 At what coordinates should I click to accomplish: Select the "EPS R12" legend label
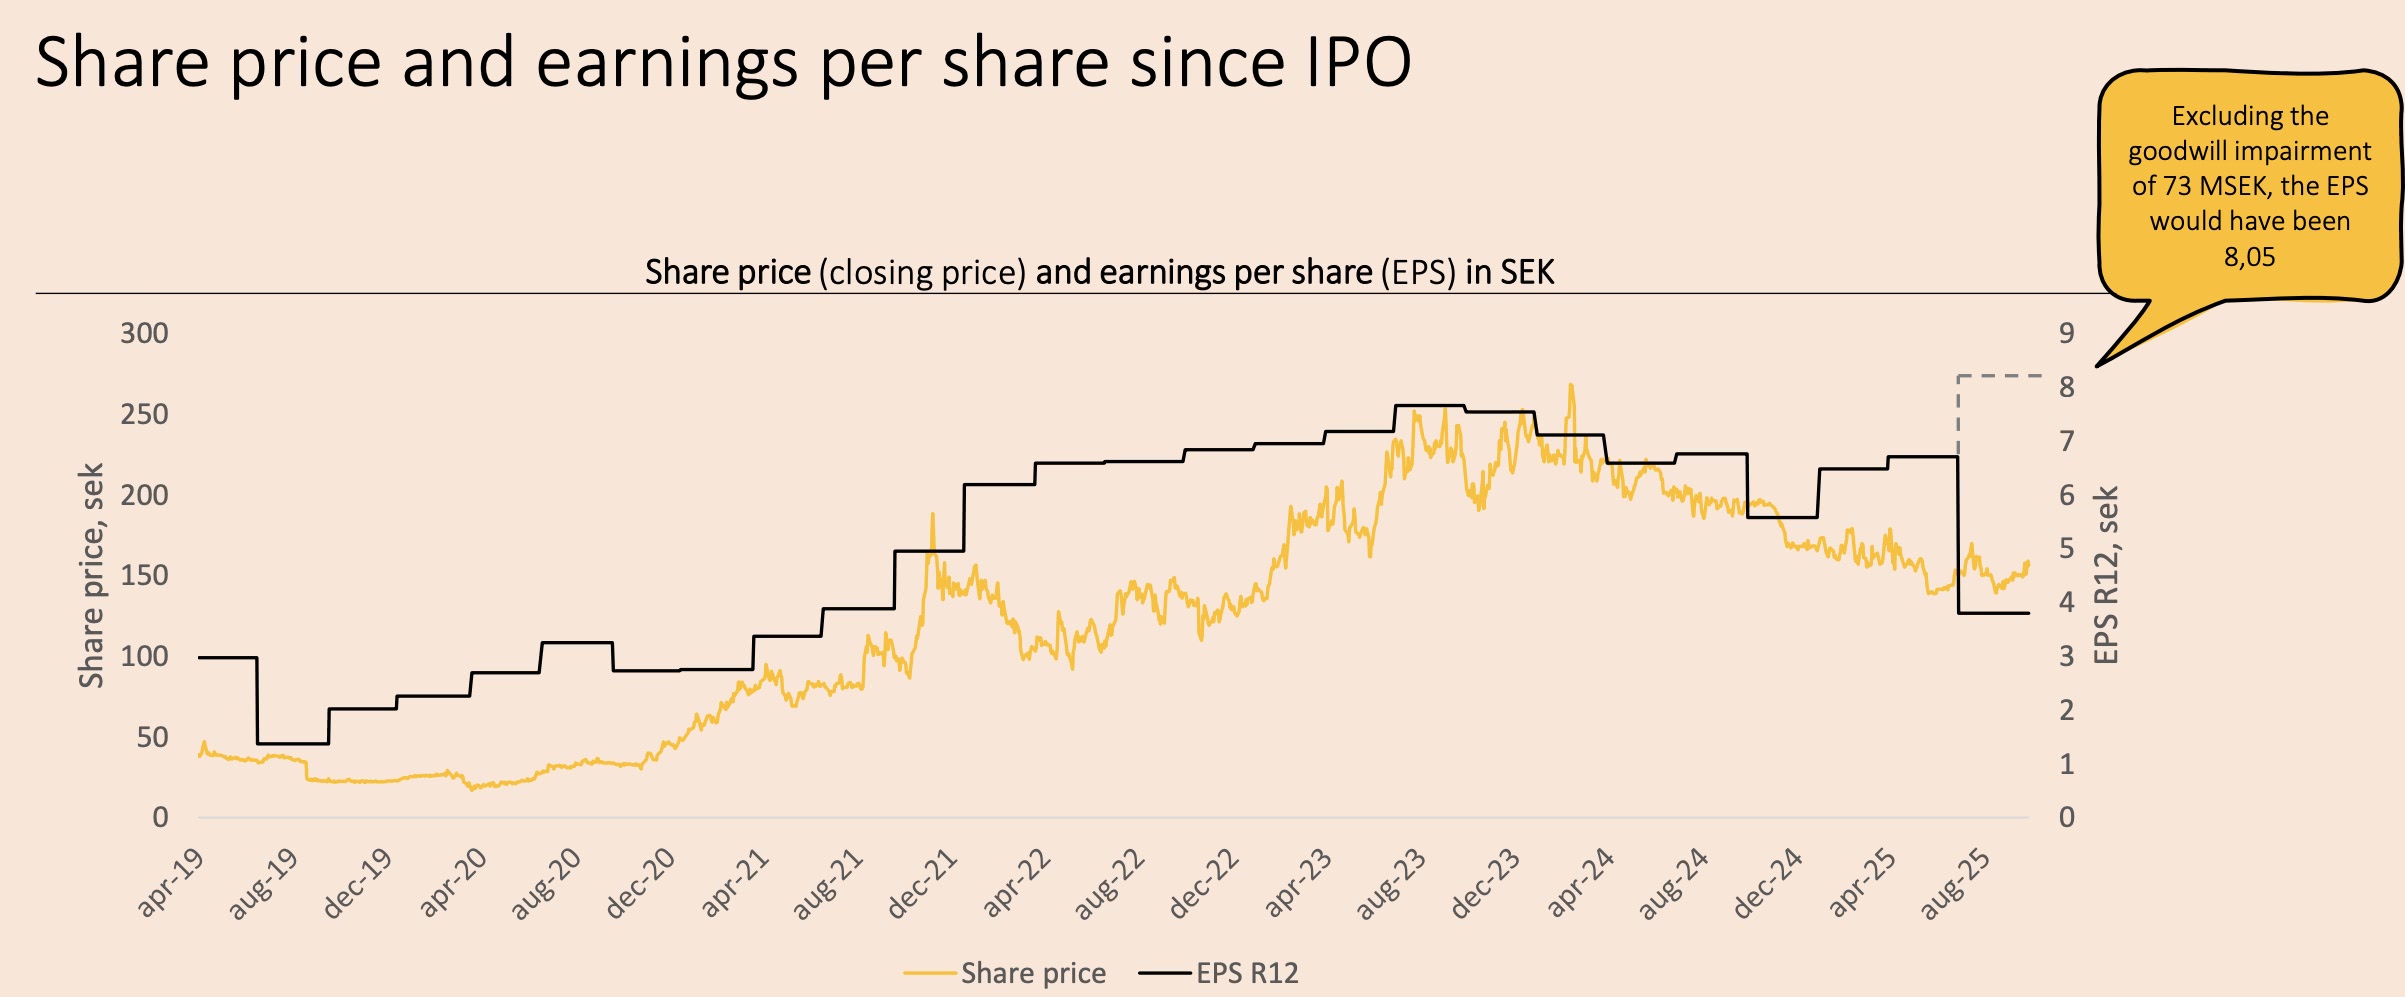(1247, 973)
